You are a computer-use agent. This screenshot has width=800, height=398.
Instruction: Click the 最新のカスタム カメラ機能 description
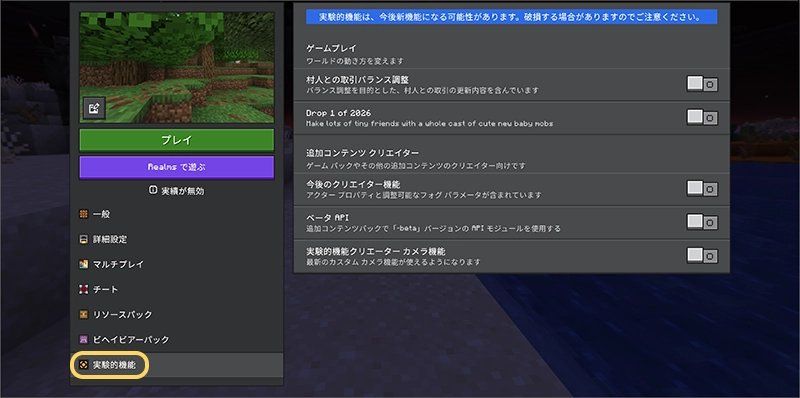click(x=393, y=262)
